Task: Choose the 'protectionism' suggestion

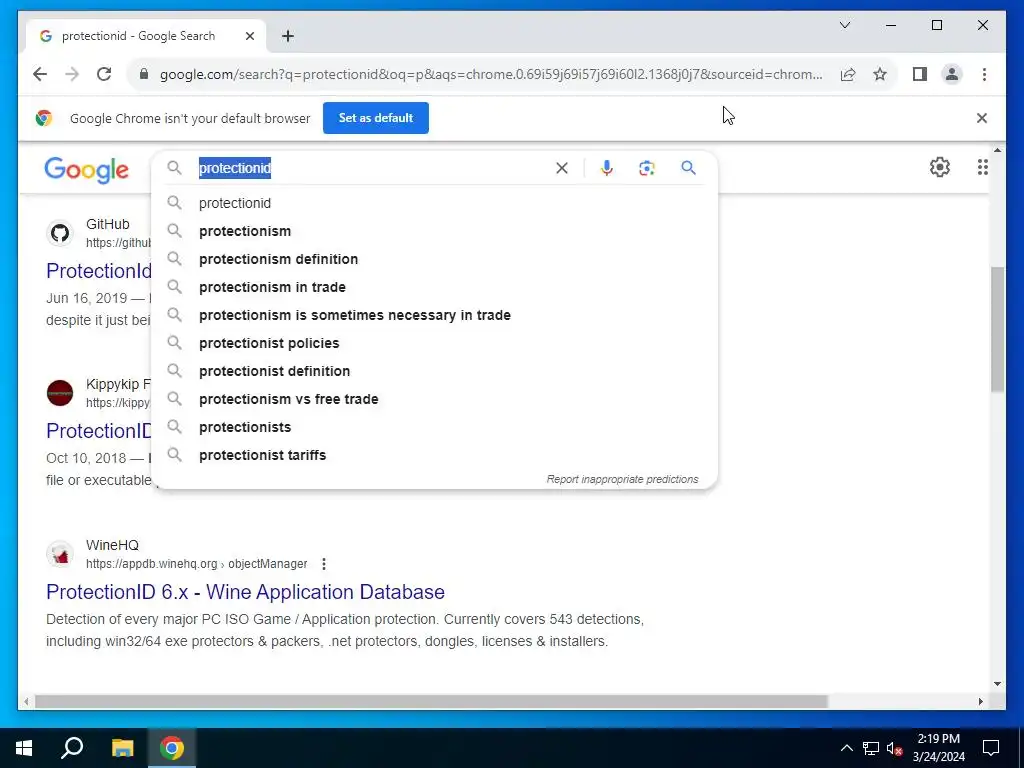Action: tap(435, 231)
